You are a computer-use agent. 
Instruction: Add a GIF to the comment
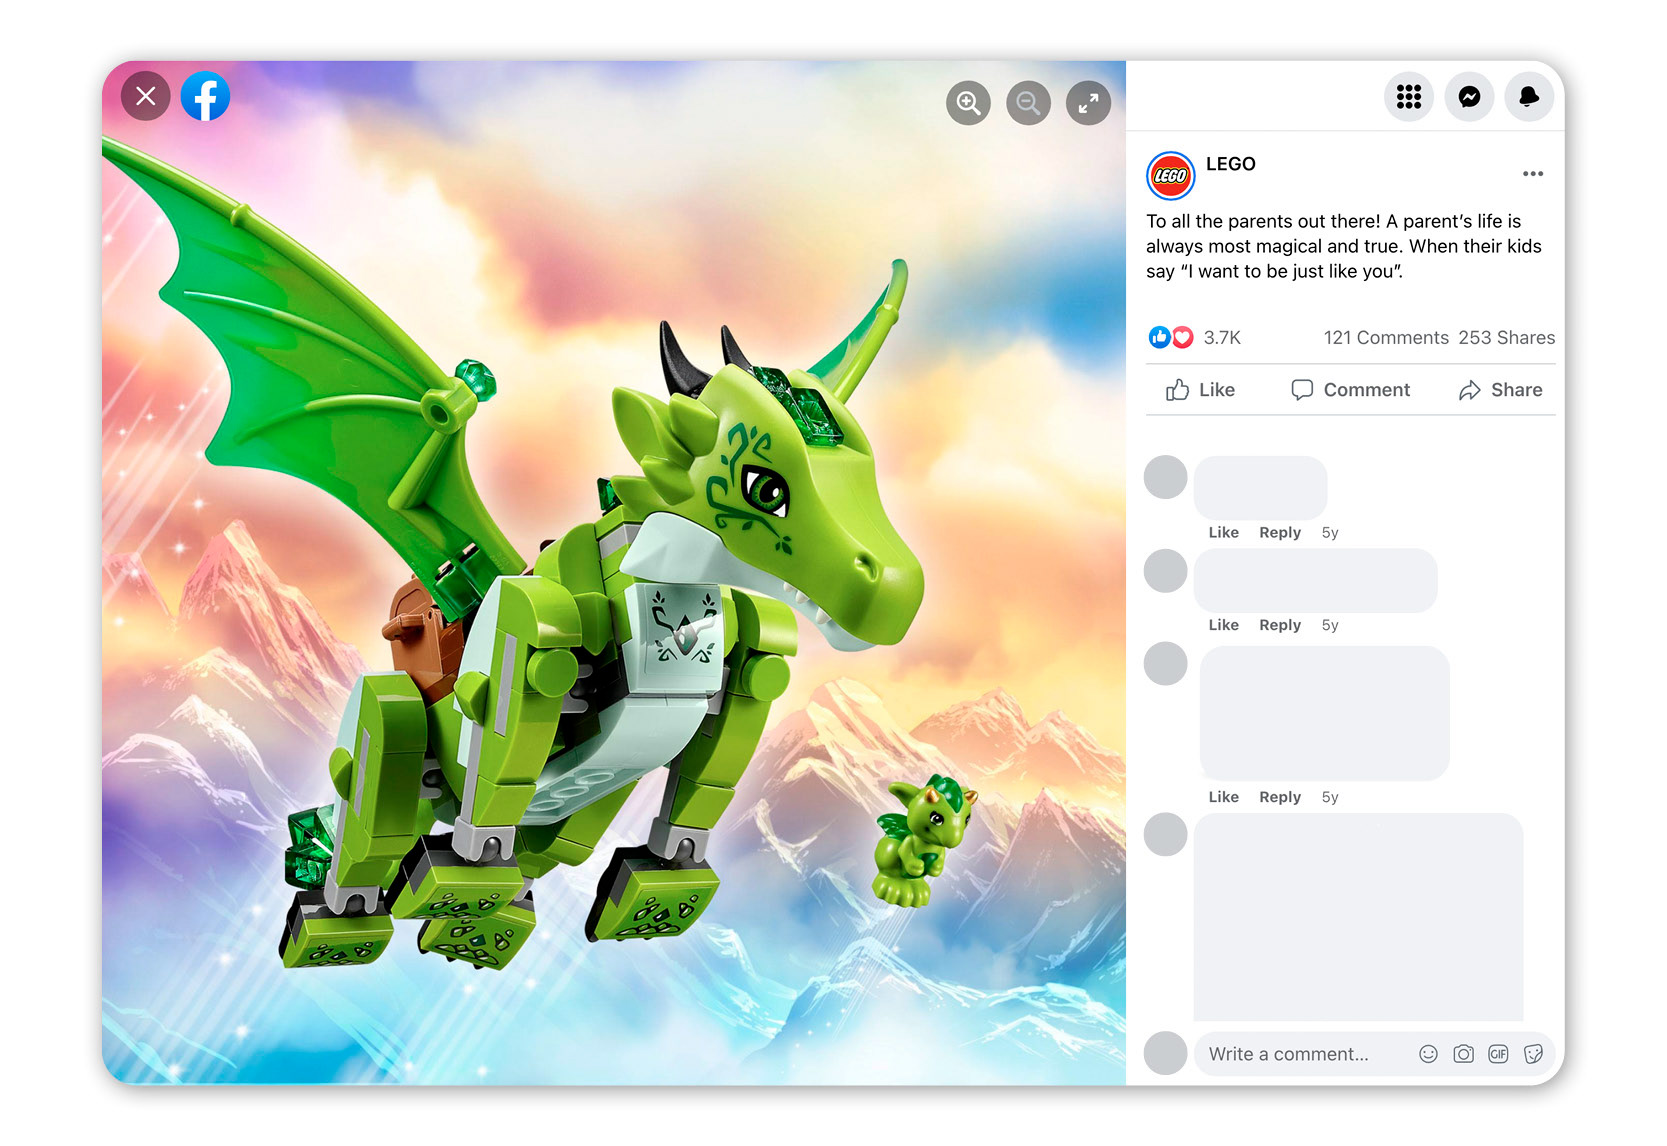coord(1498,1054)
